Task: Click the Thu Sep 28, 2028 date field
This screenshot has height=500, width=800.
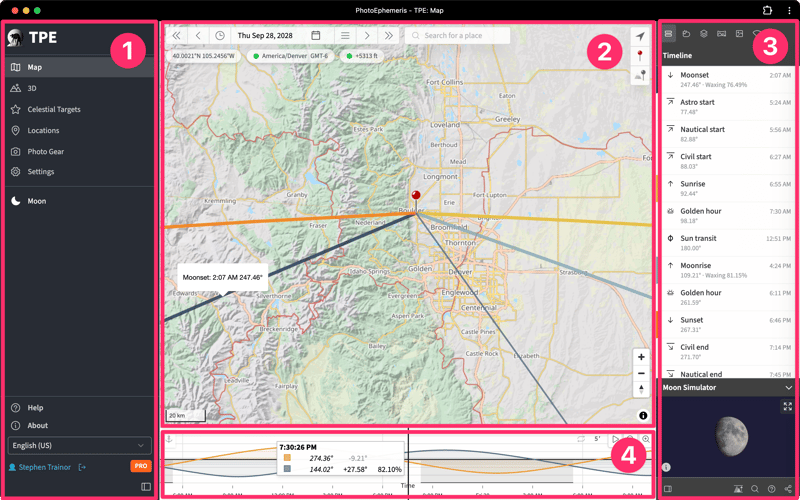Action: point(265,36)
